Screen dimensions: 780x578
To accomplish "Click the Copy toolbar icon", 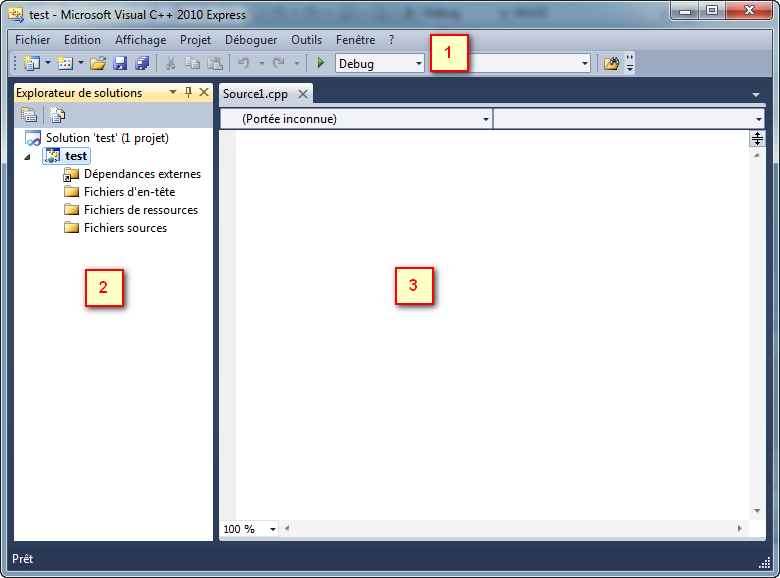I will pos(192,63).
